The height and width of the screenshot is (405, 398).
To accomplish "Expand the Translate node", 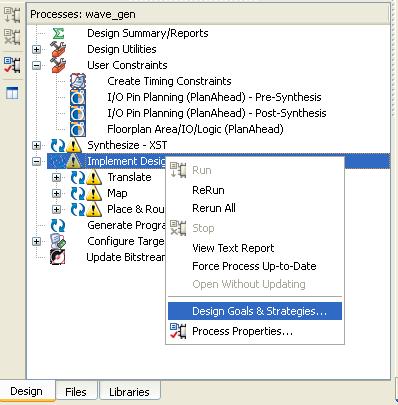I will (x=56, y=177).
